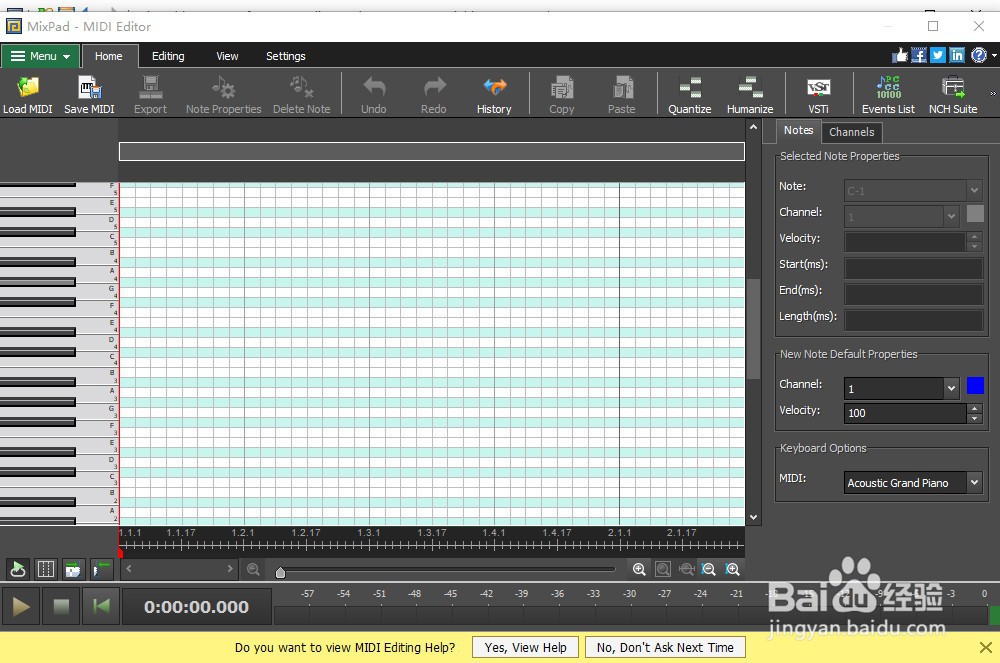Click the piano roll vertical scroll down arrow
The height and width of the screenshot is (663, 1000).
[753, 517]
